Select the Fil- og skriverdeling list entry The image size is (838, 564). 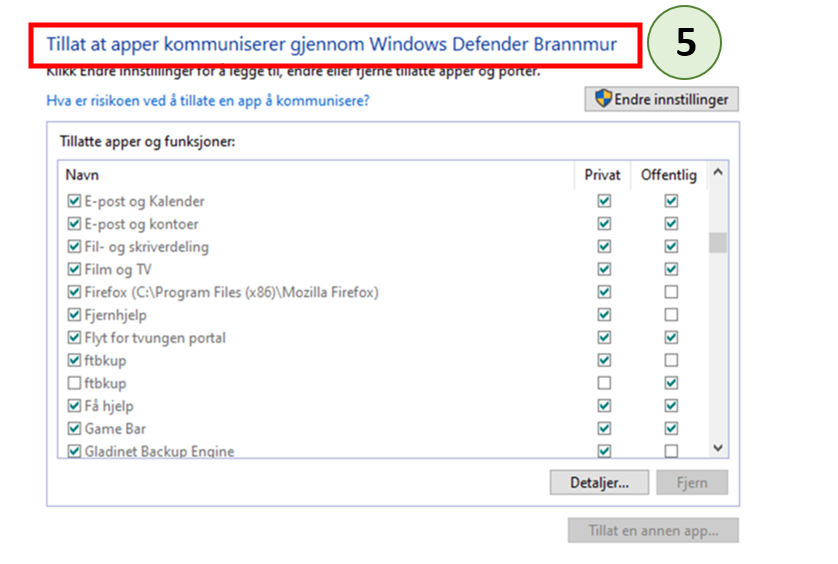[146, 247]
